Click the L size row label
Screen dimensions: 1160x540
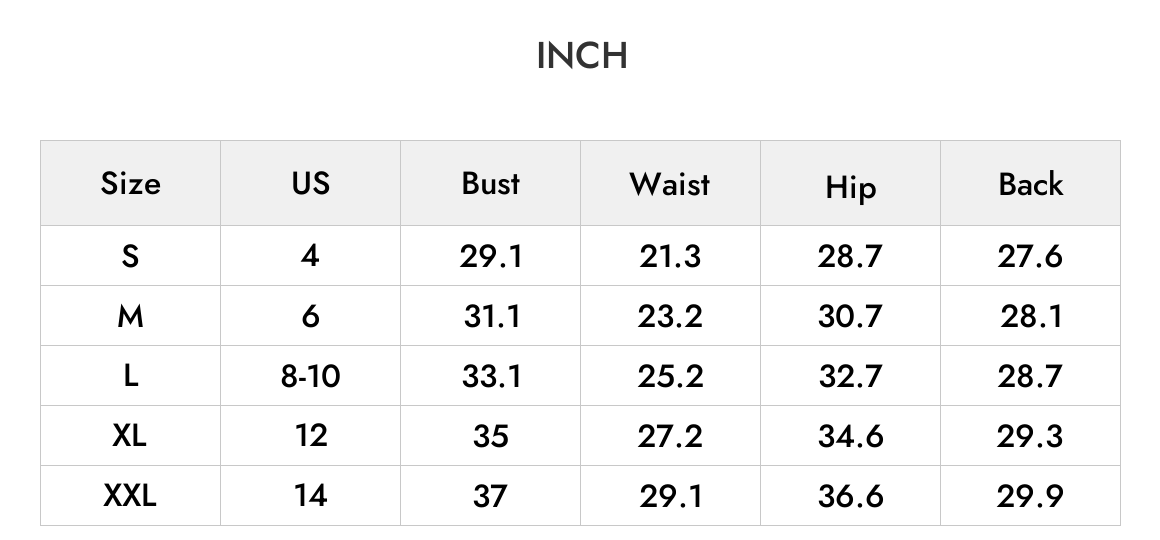pos(130,376)
